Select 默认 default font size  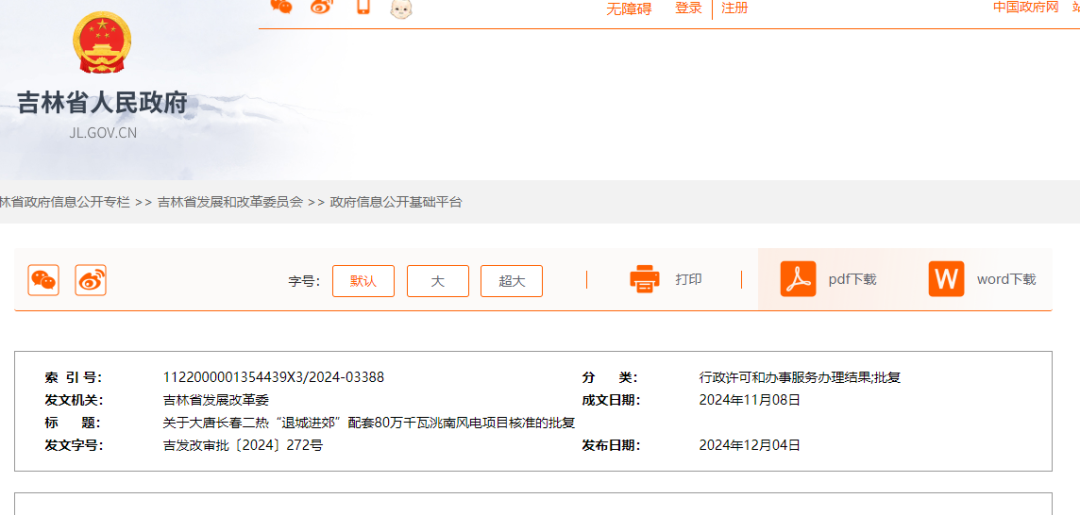(x=363, y=281)
